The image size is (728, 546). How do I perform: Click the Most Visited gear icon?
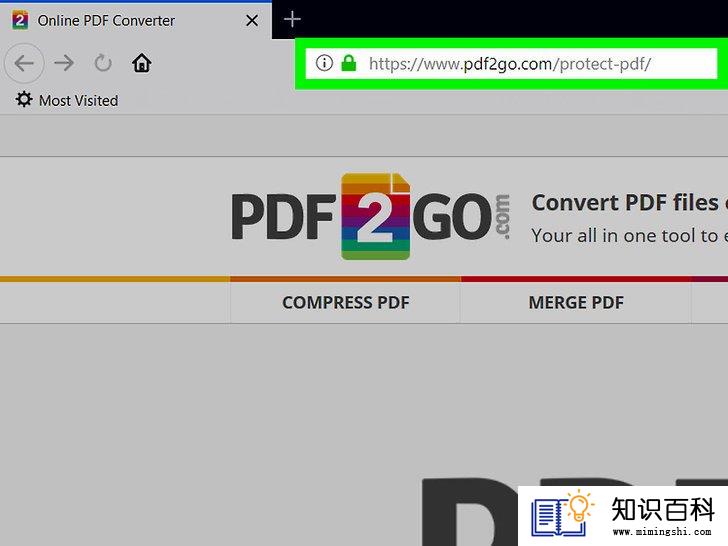[x=24, y=99]
